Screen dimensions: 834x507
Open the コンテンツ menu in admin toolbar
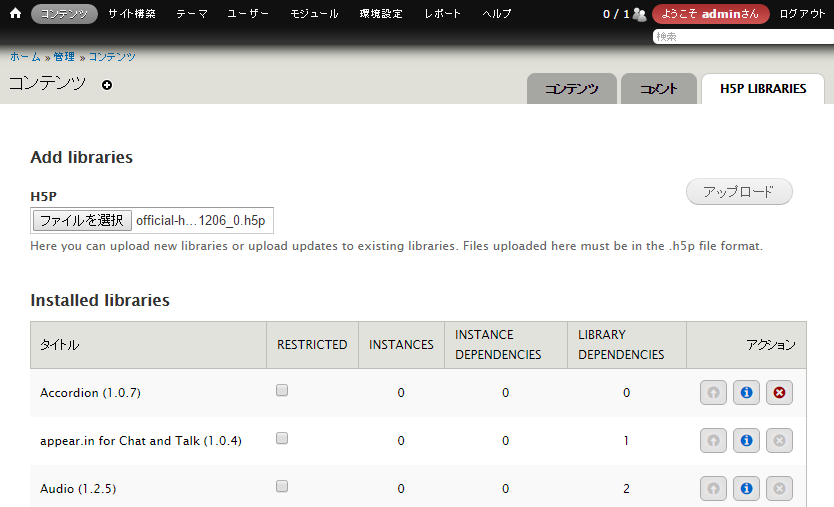(x=64, y=14)
